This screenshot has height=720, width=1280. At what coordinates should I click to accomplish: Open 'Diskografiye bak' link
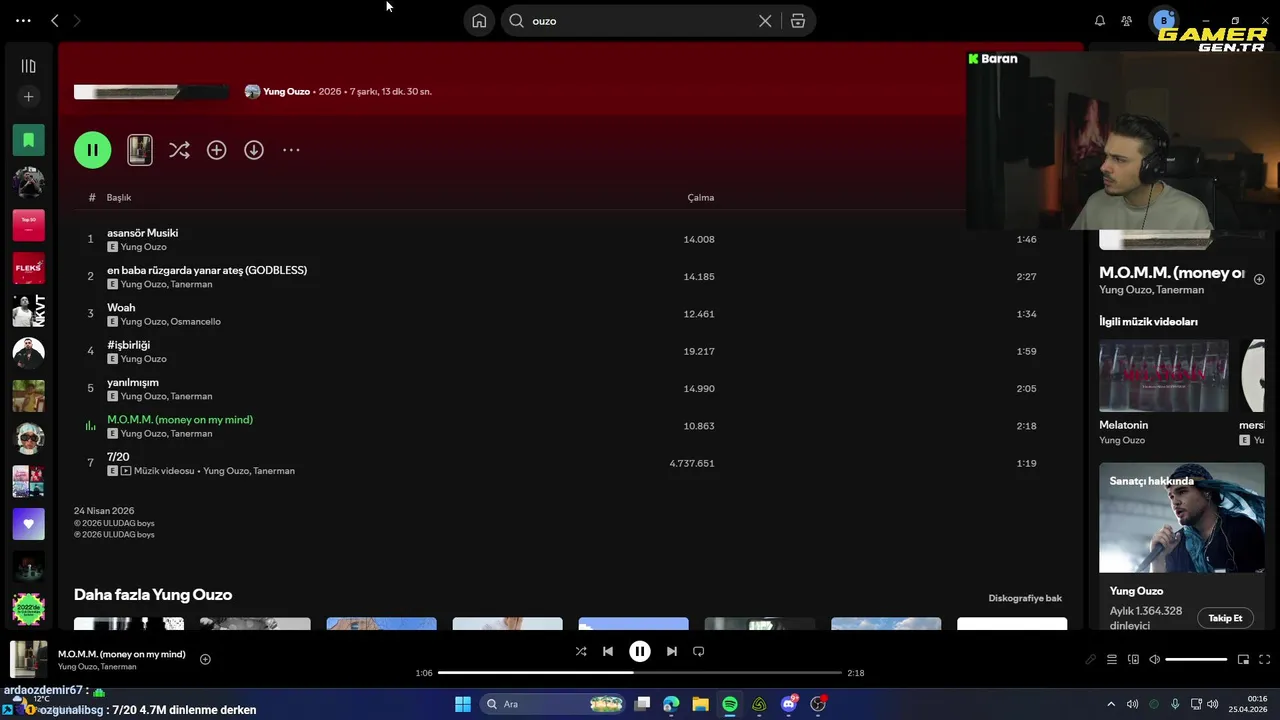coord(1025,598)
